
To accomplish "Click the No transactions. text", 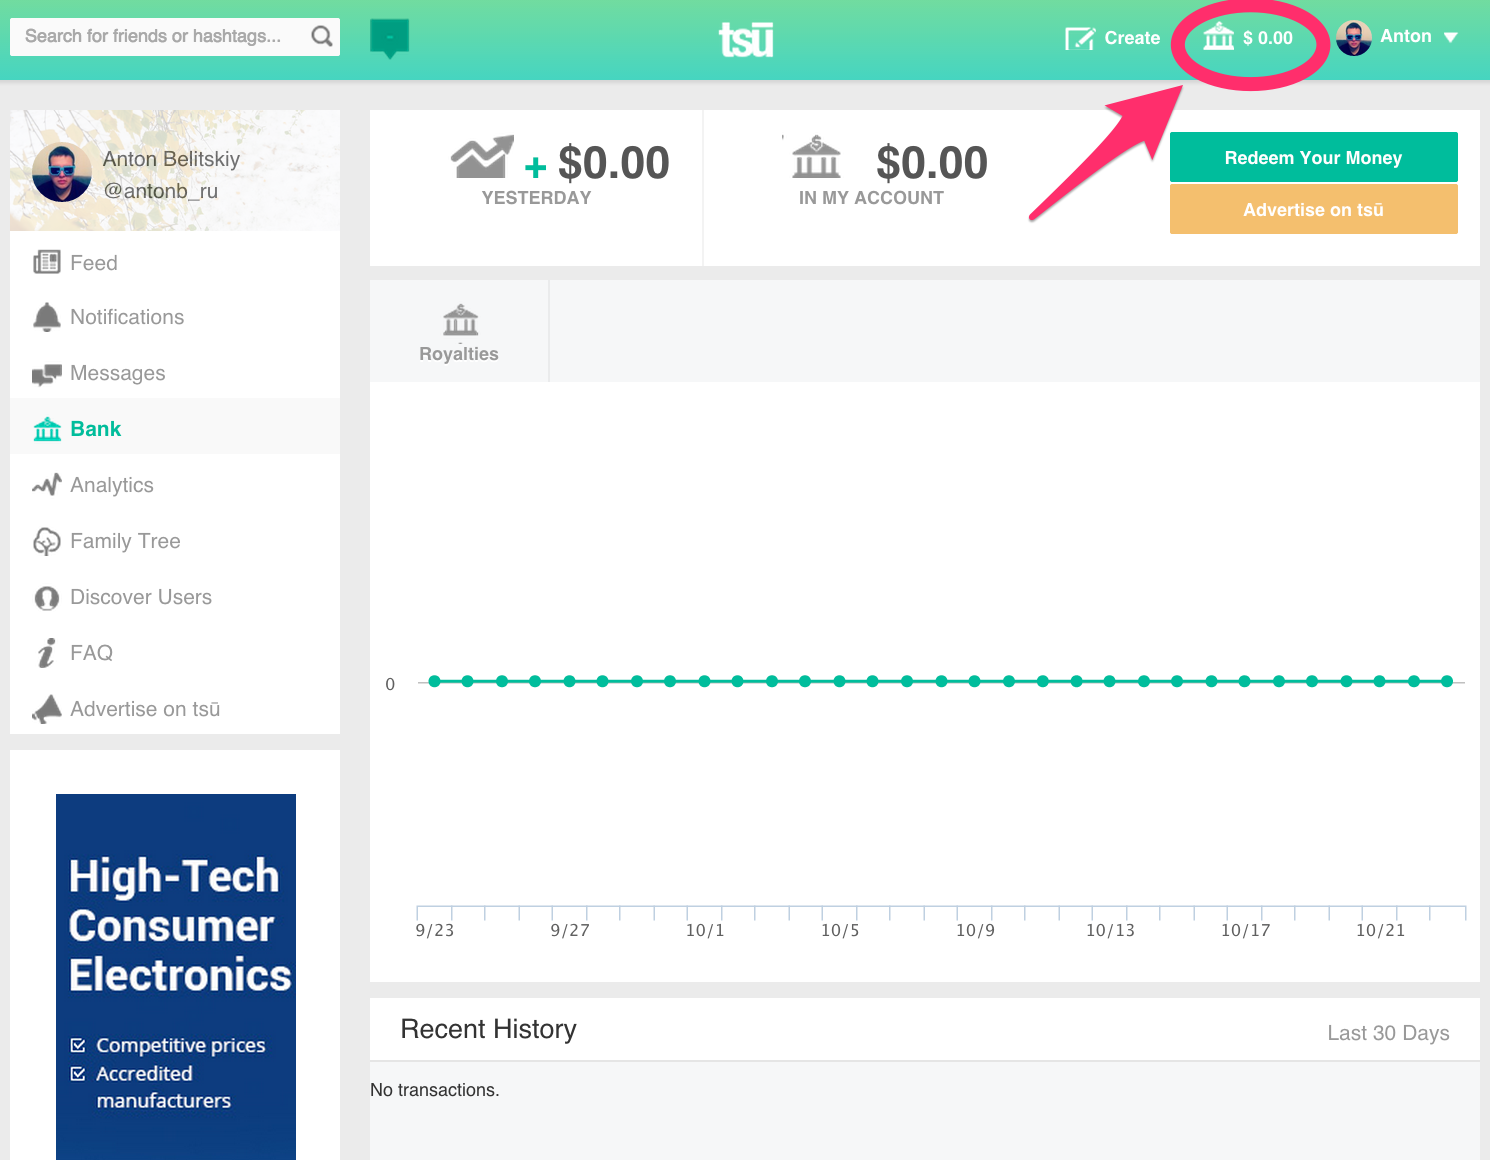I will pos(435,1090).
